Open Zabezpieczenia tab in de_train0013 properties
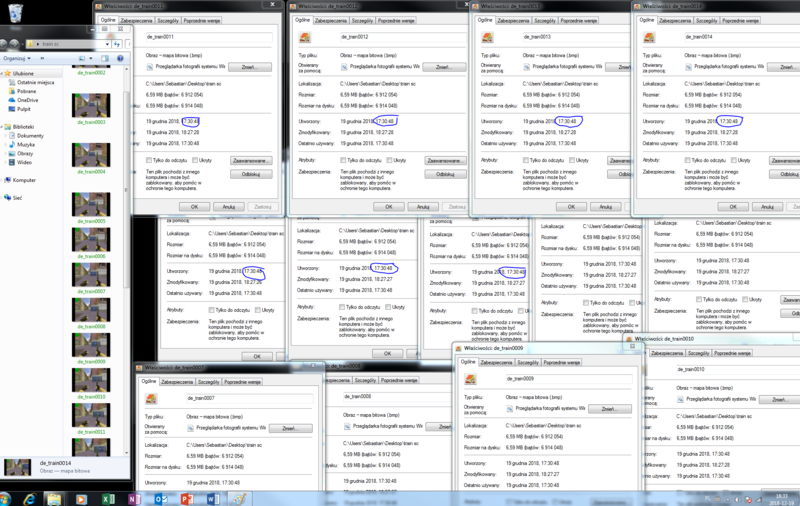 click(514, 20)
